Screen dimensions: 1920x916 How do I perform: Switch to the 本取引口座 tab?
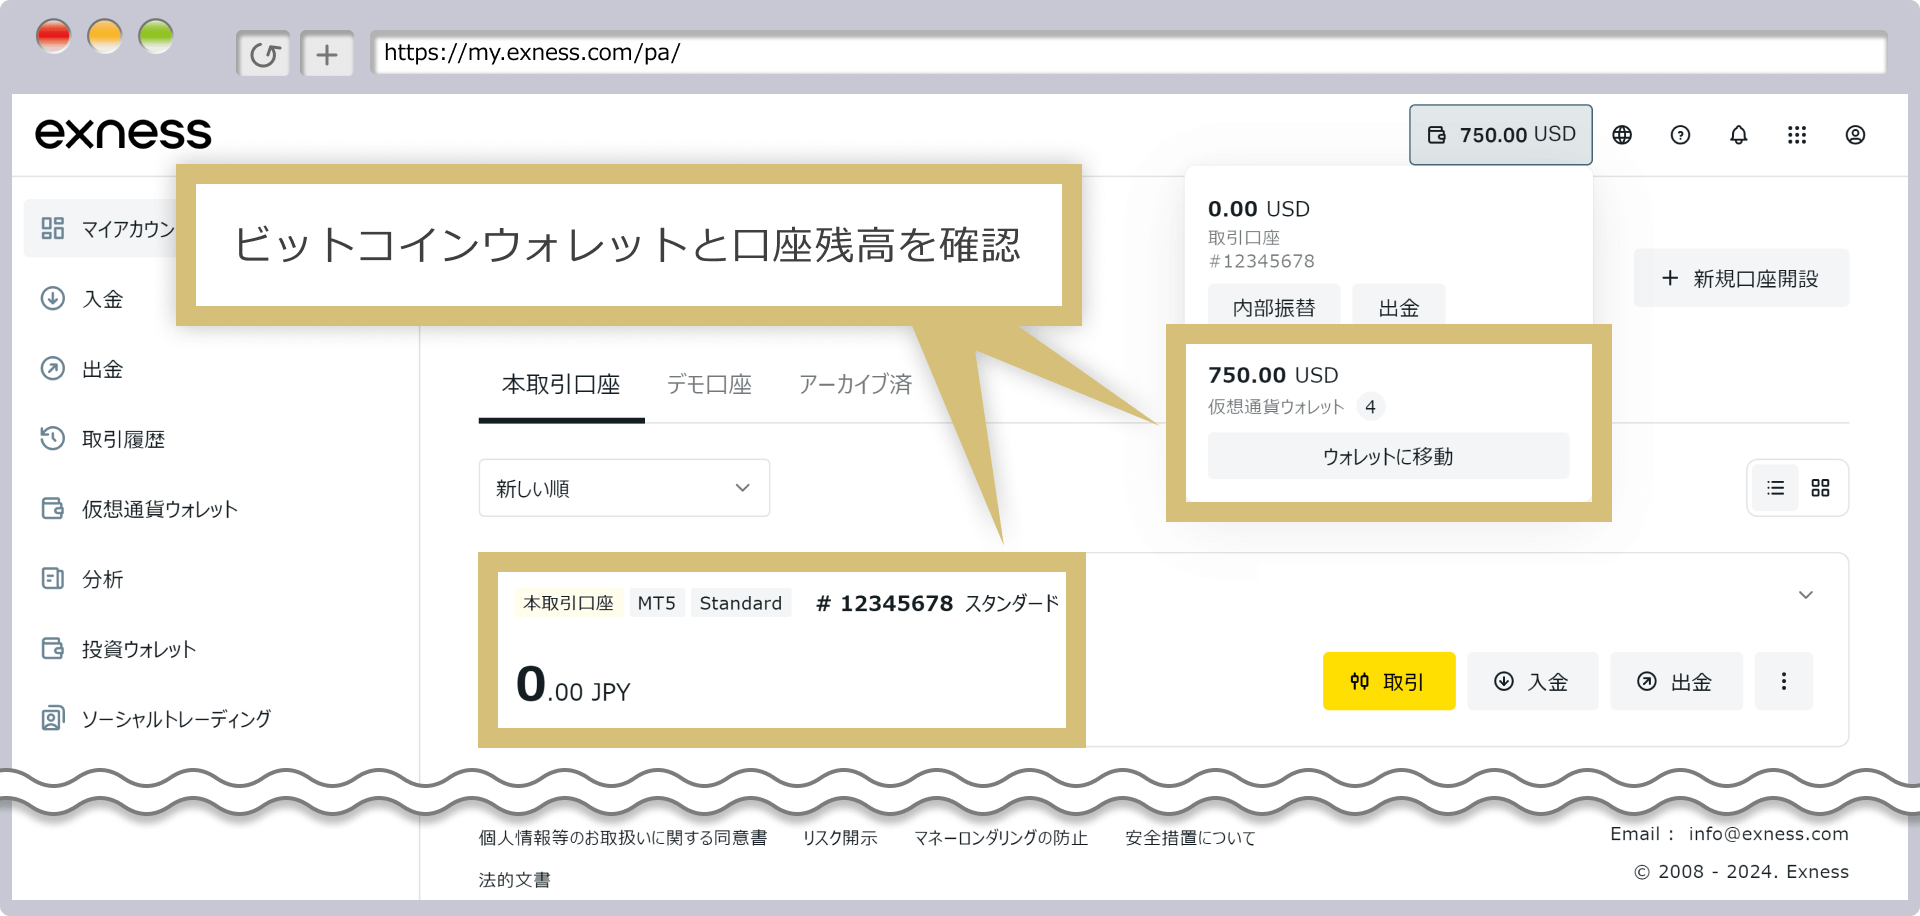pos(561,385)
